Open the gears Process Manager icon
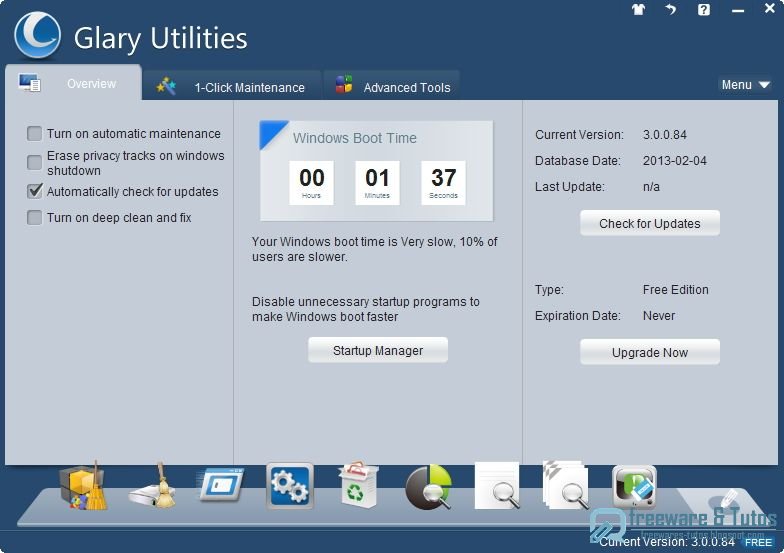784x553 pixels. (x=290, y=486)
